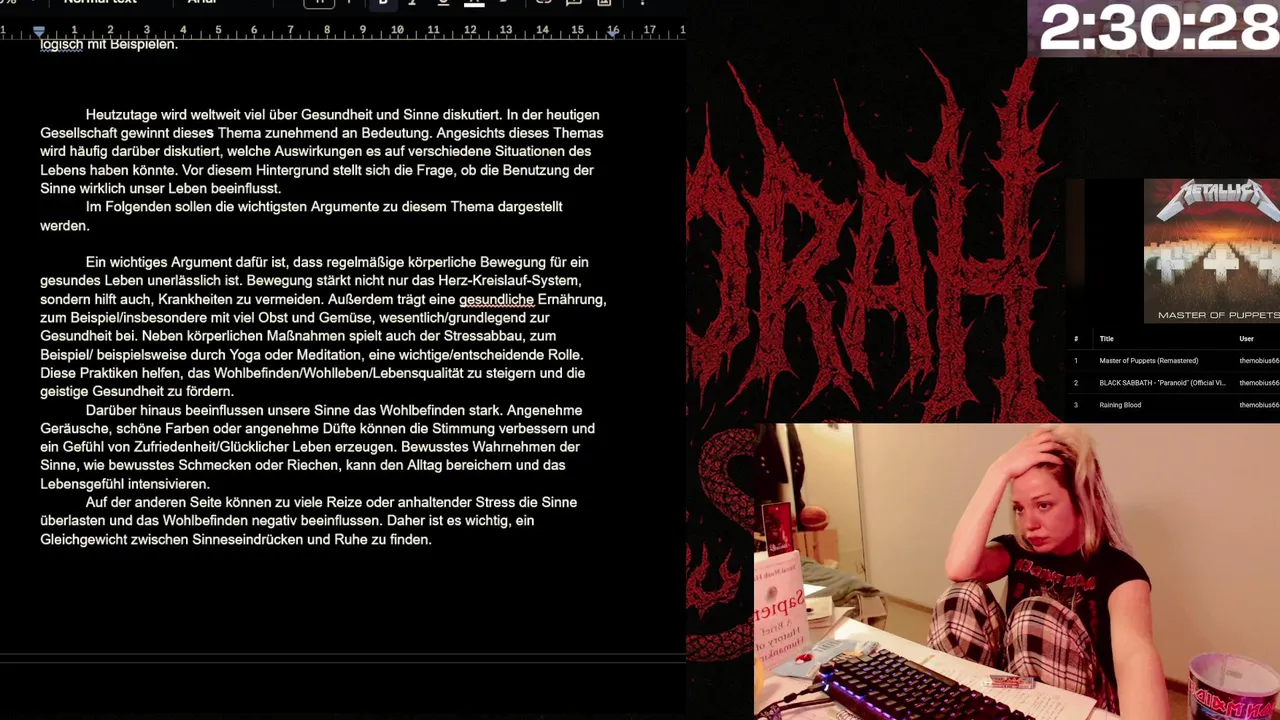The height and width of the screenshot is (720, 1280).
Task: Click the '#' column header in queue
Action: tap(1076, 339)
